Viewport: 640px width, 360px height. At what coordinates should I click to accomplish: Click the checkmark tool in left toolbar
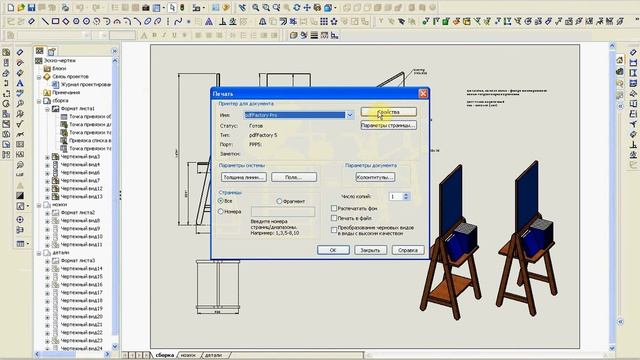point(20,124)
